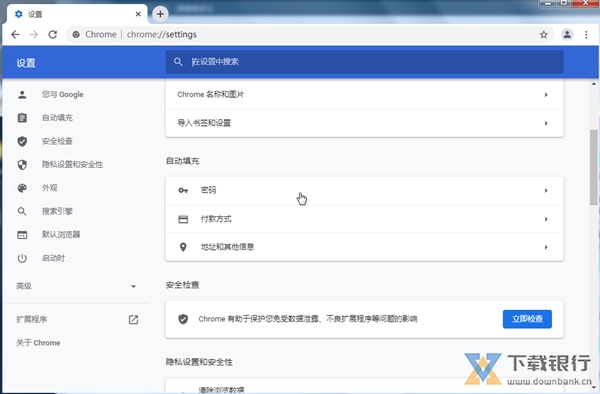Click the Chrome site info icon in address bar

(x=76, y=34)
